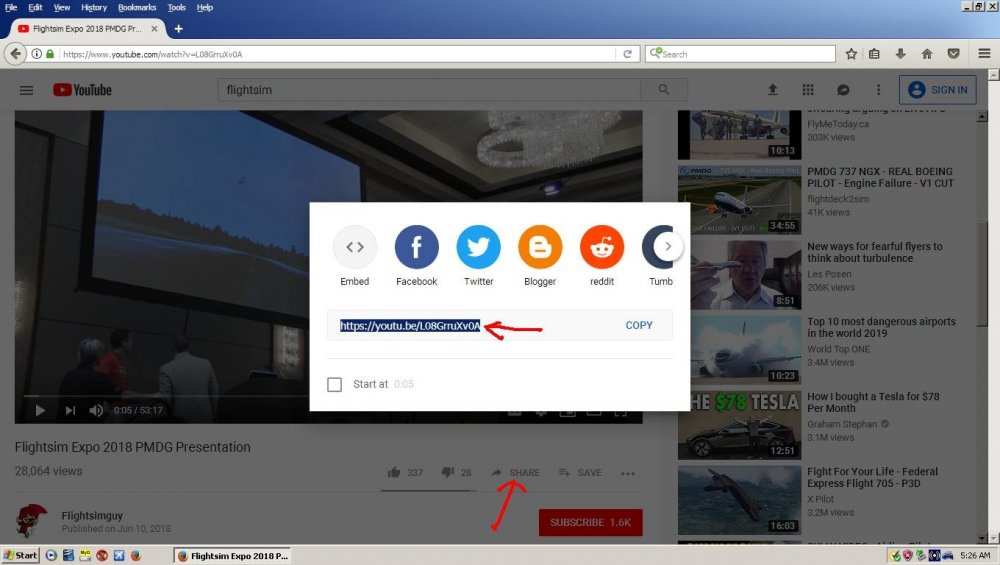Open the Windows Start menu

point(20,555)
